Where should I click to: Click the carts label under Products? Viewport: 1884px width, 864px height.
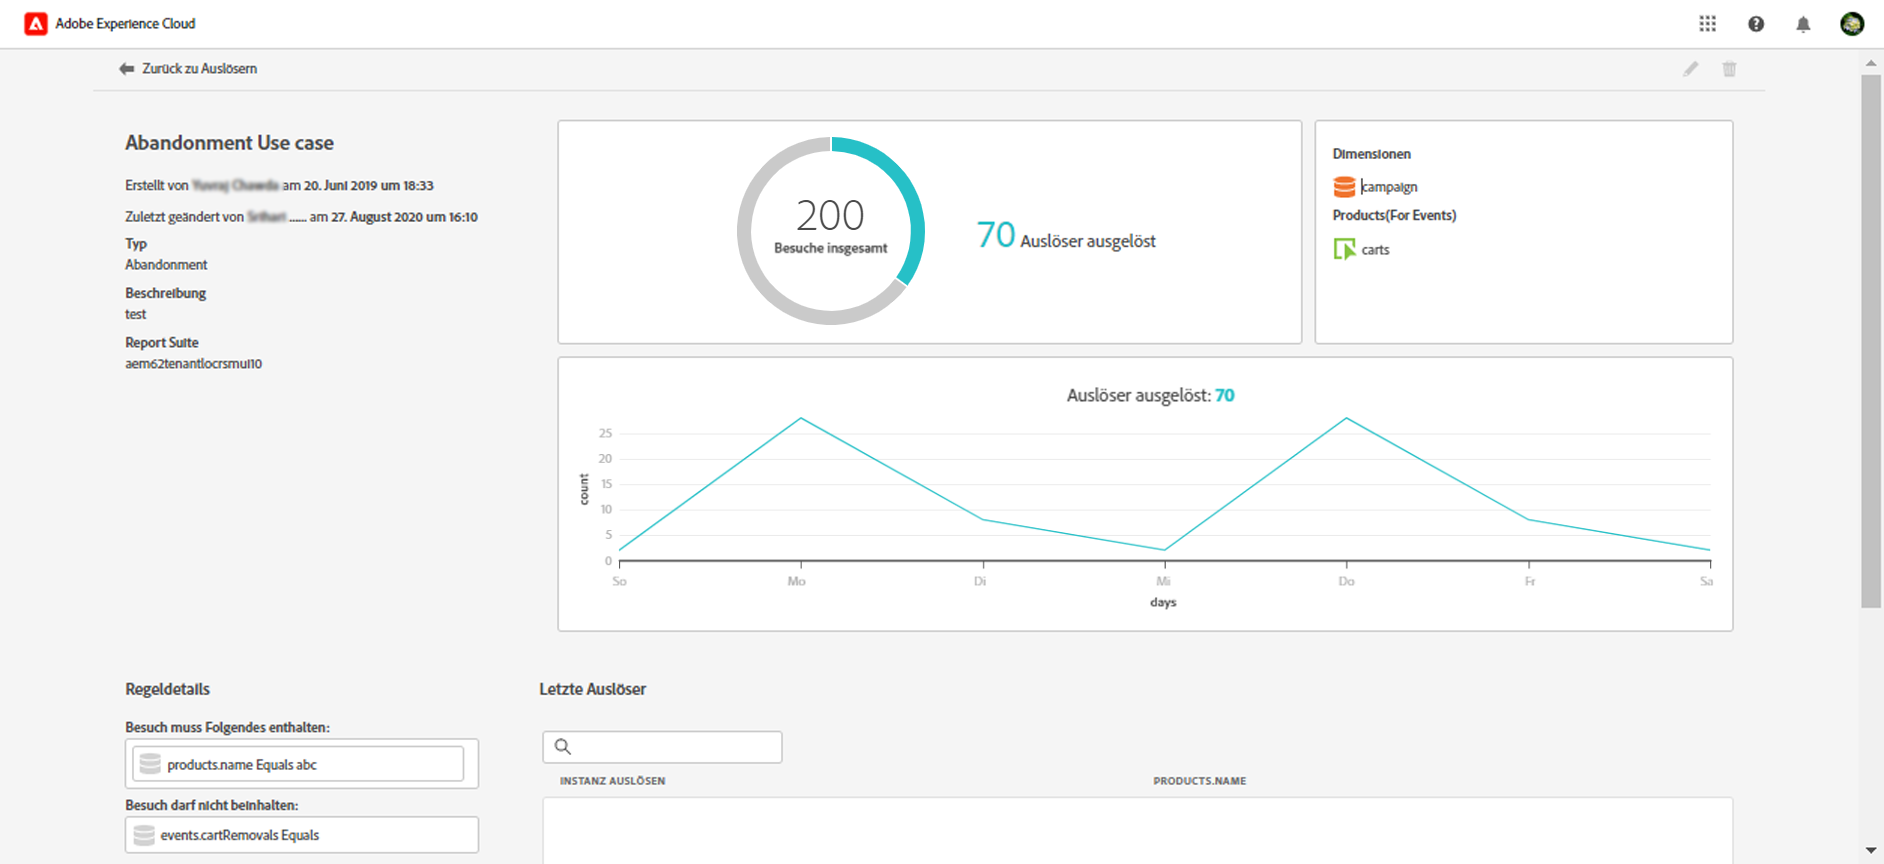pyautogui.click(x=1375, y=250)
